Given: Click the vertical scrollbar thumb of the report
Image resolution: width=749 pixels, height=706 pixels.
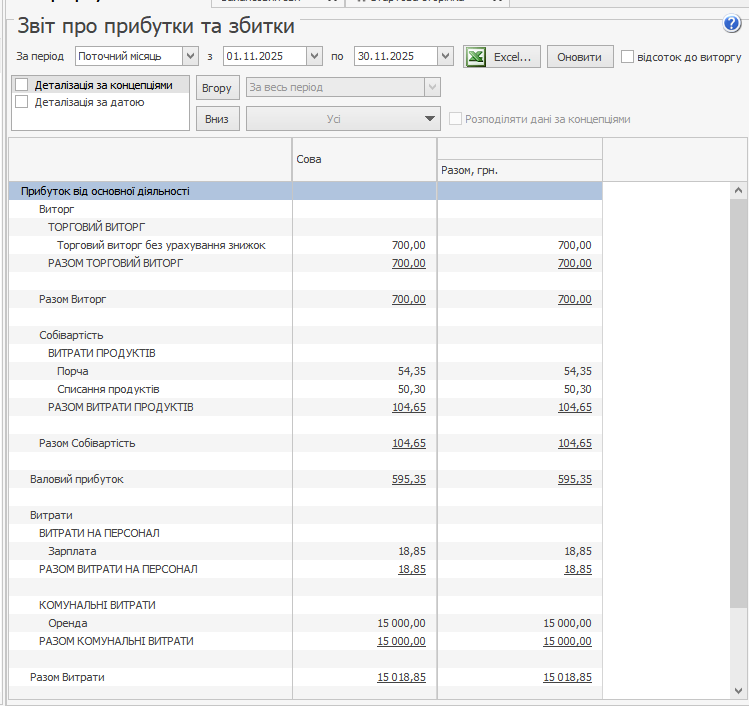Looking at the screenshot, I should (x=739, y=400).
